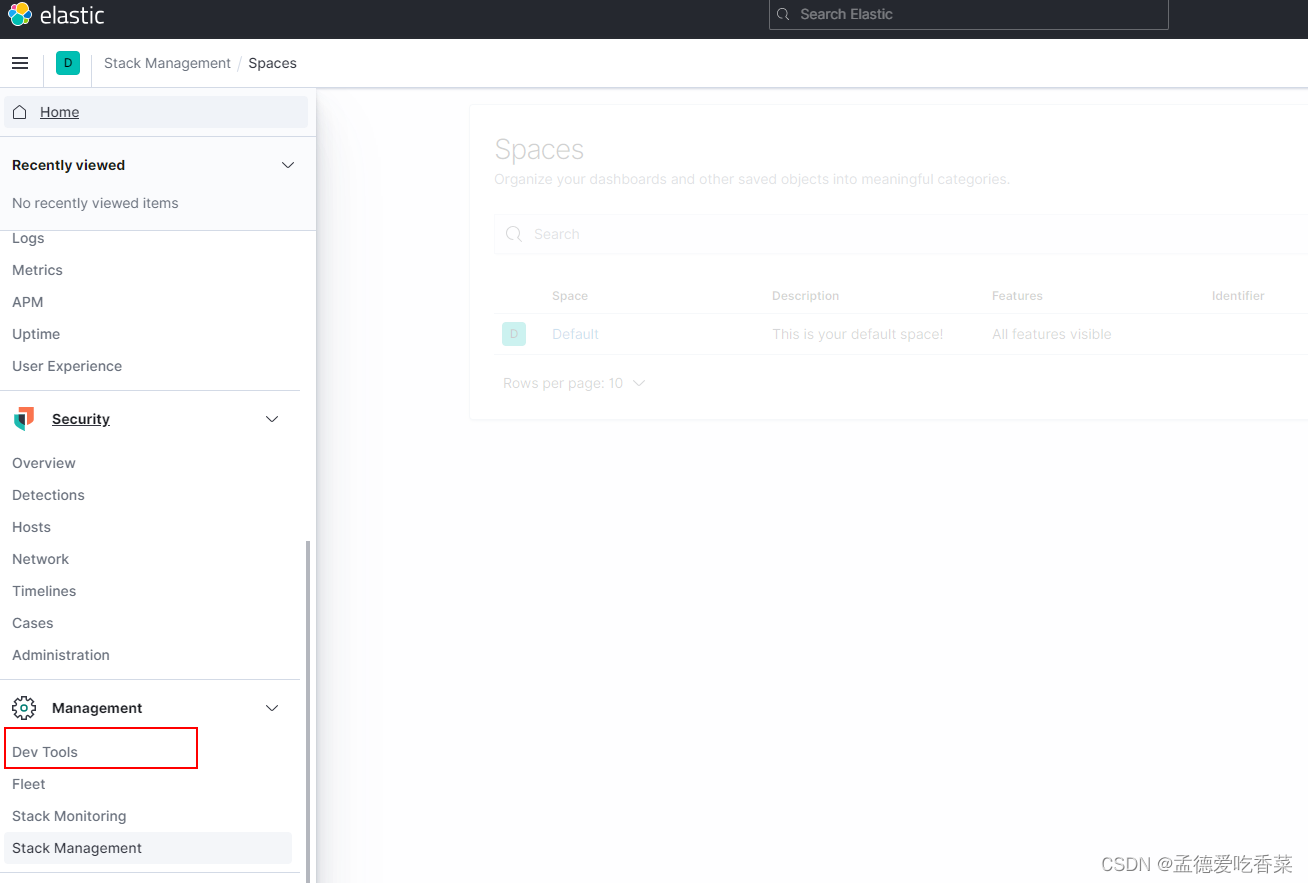Open Timelines under Security
Viewport: 1308px width, 883px height.
pyautogui.click(x=44, y=591)
